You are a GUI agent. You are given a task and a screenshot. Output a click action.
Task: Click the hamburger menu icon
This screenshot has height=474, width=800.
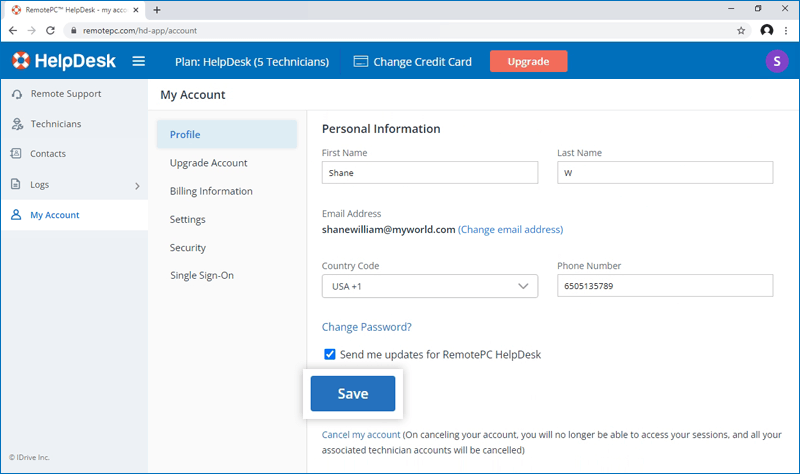(139, 62)
